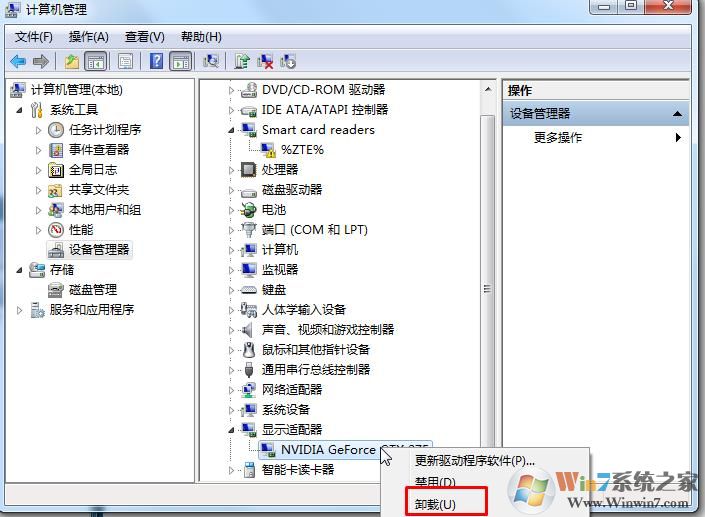The width and height of the screenshot is (705, 517).
Task: Collapse the 显示适配器 category
Action: [231, 430]
